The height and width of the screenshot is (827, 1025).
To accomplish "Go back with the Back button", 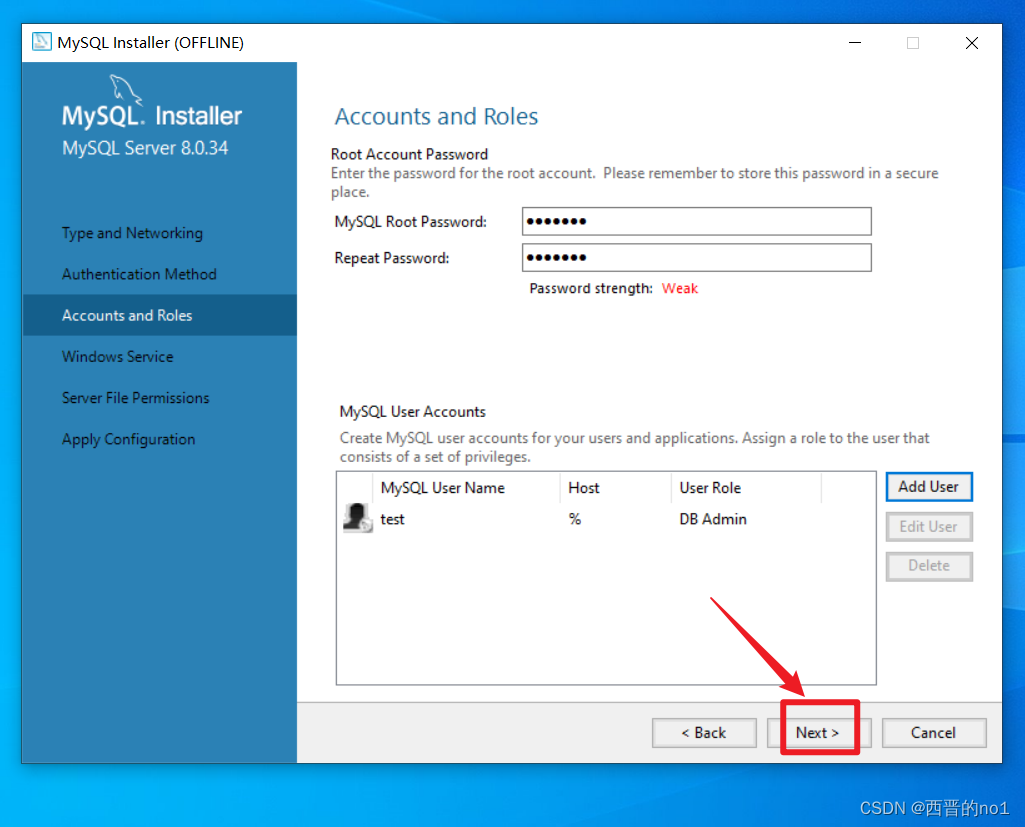I will click(x=704, y=733).
